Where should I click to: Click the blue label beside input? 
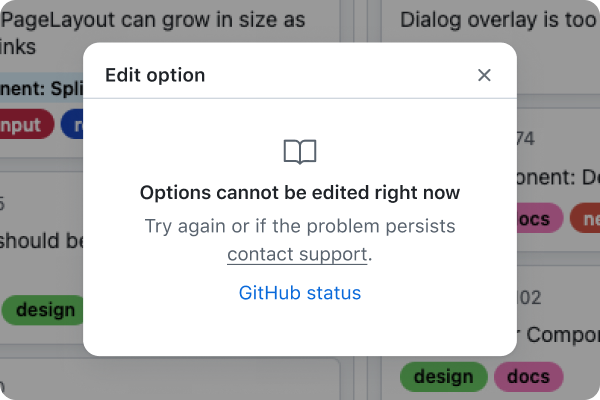72,125
